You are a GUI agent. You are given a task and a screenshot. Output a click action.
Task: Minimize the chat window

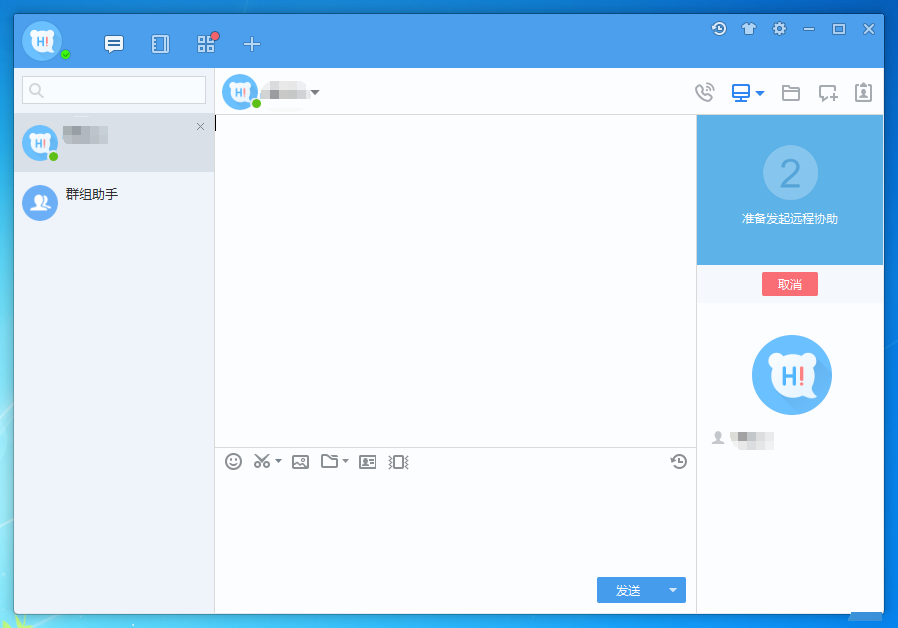click(809, 29)
